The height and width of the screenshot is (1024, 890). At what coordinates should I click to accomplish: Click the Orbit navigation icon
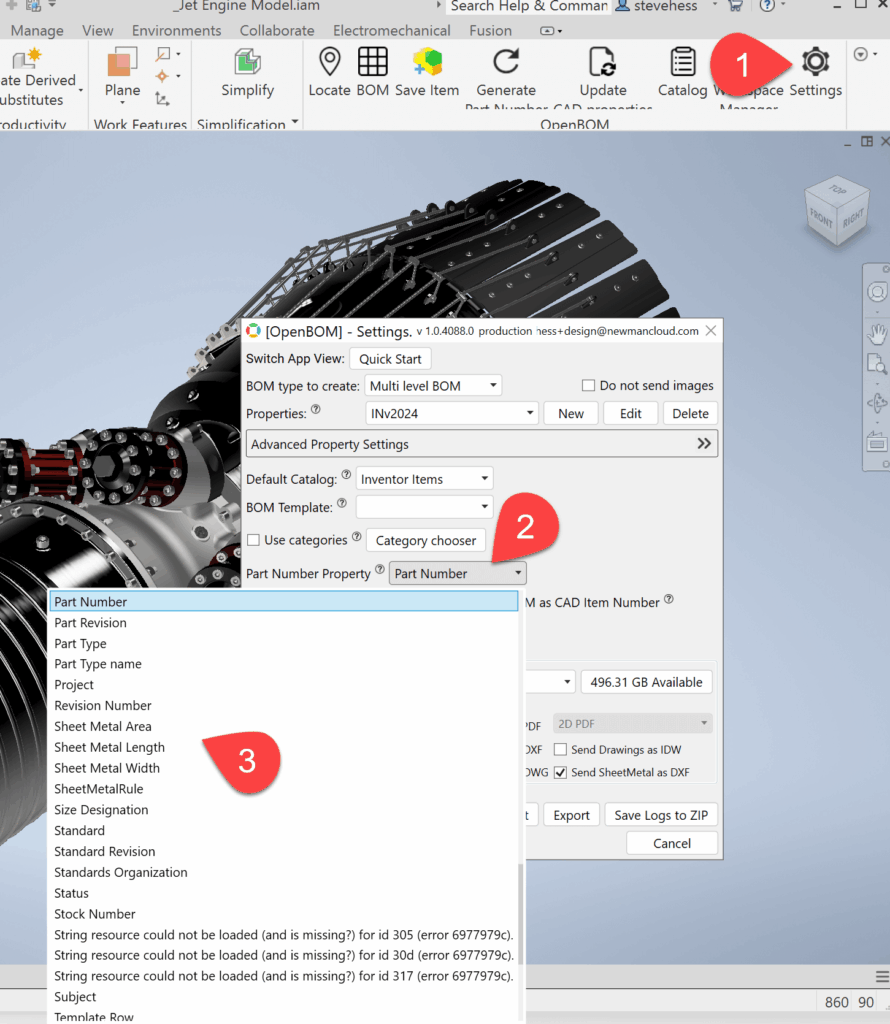[x=876, y=403]
